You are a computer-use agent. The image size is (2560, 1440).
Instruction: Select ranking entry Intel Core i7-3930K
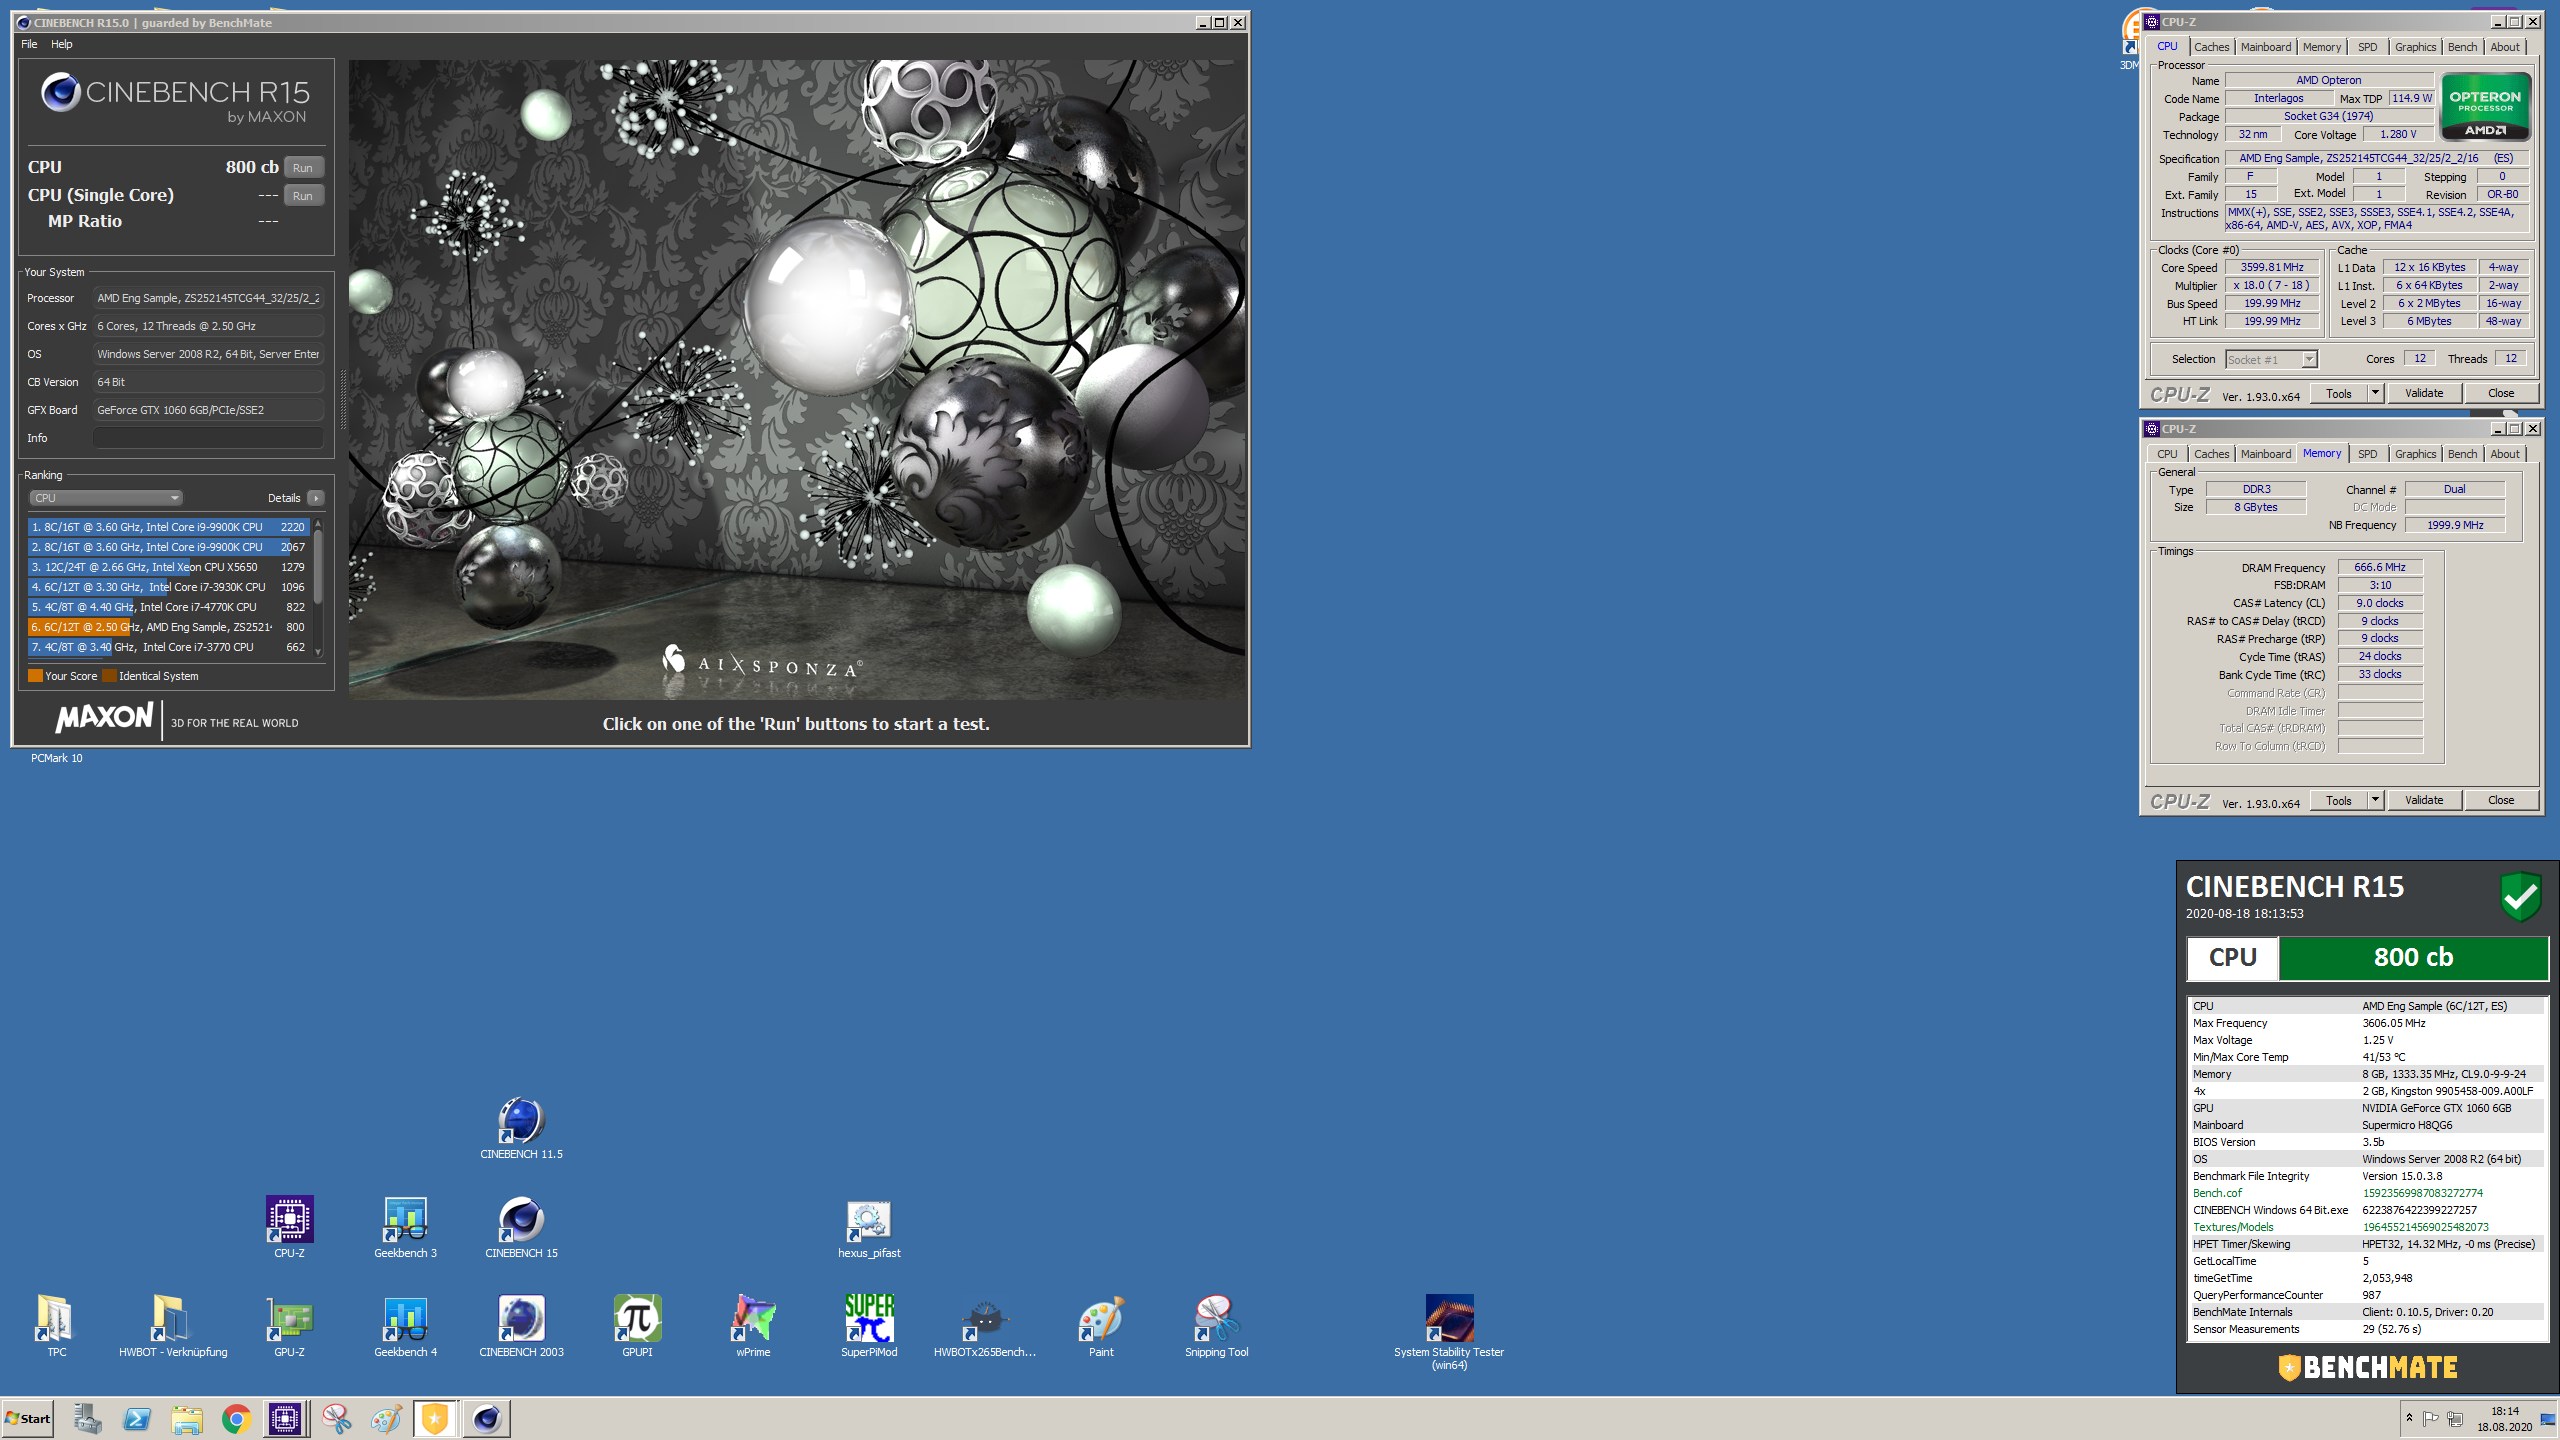pos(168,587)
